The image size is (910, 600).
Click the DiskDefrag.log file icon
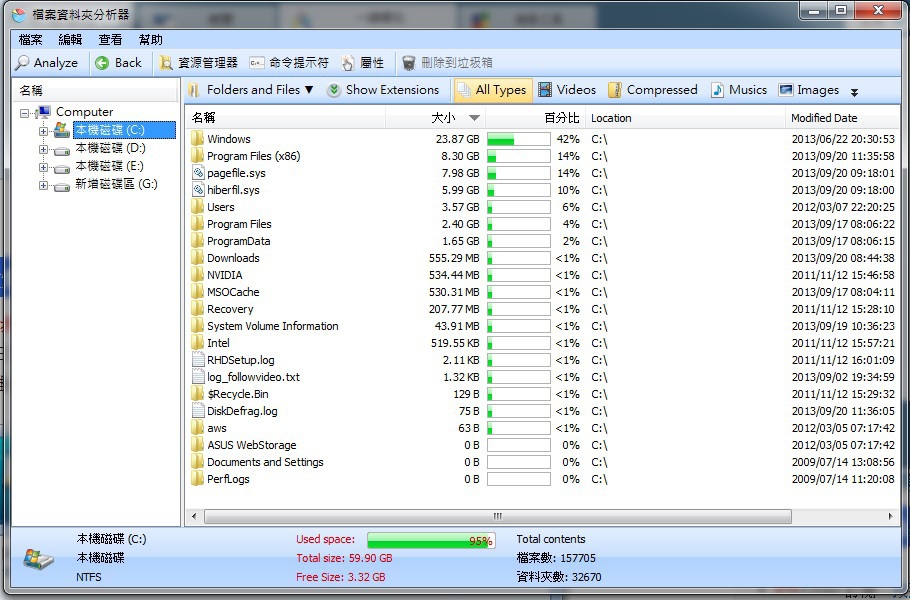tap(198, 411)
